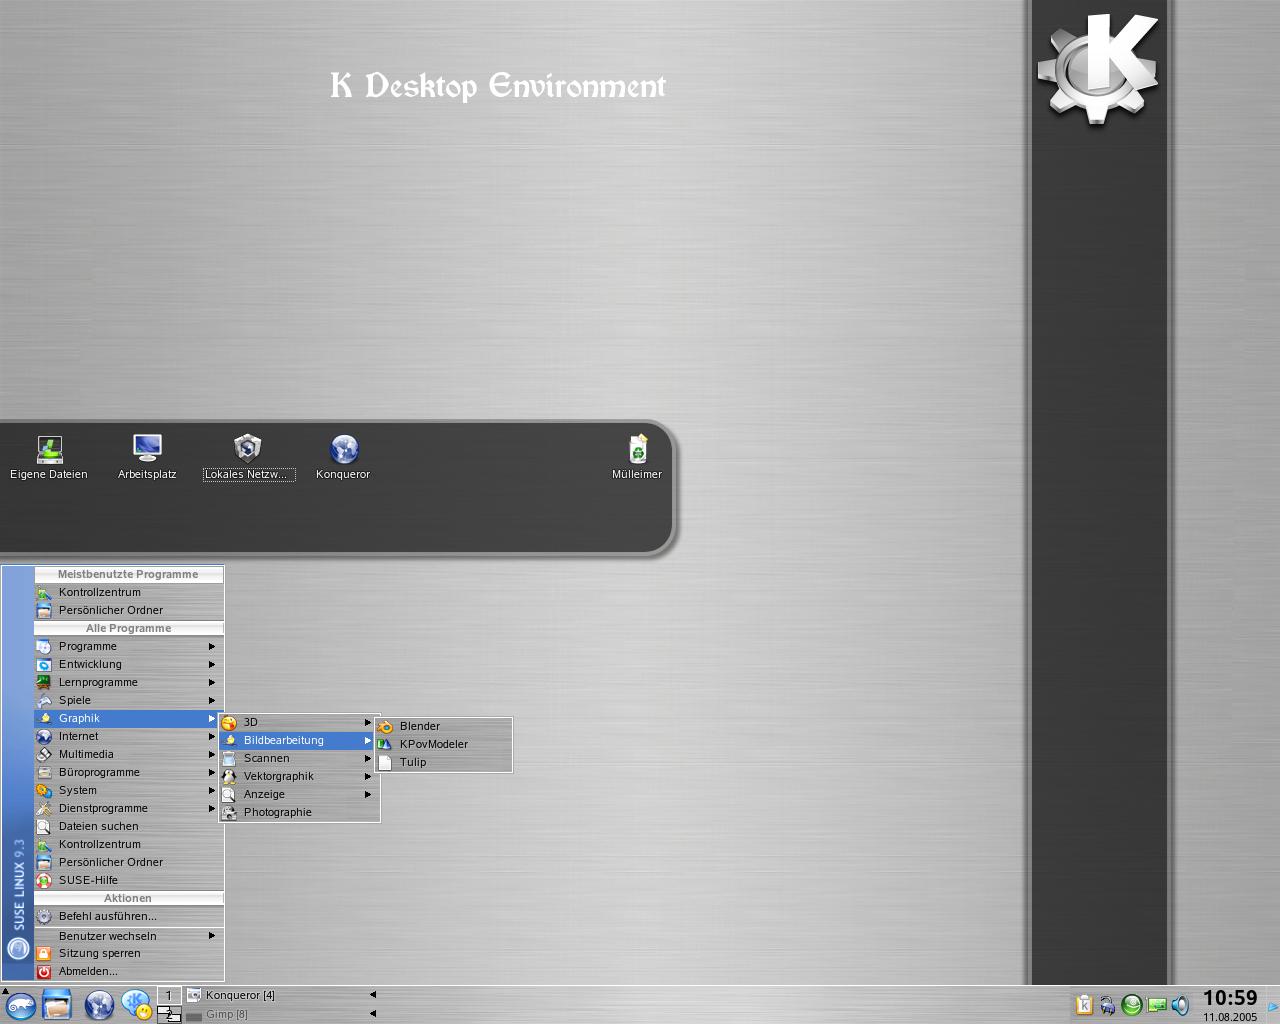Click the lock-and-globe system tray icon
This screenshot has width=1280, height=1024.
[1107, 1005]
